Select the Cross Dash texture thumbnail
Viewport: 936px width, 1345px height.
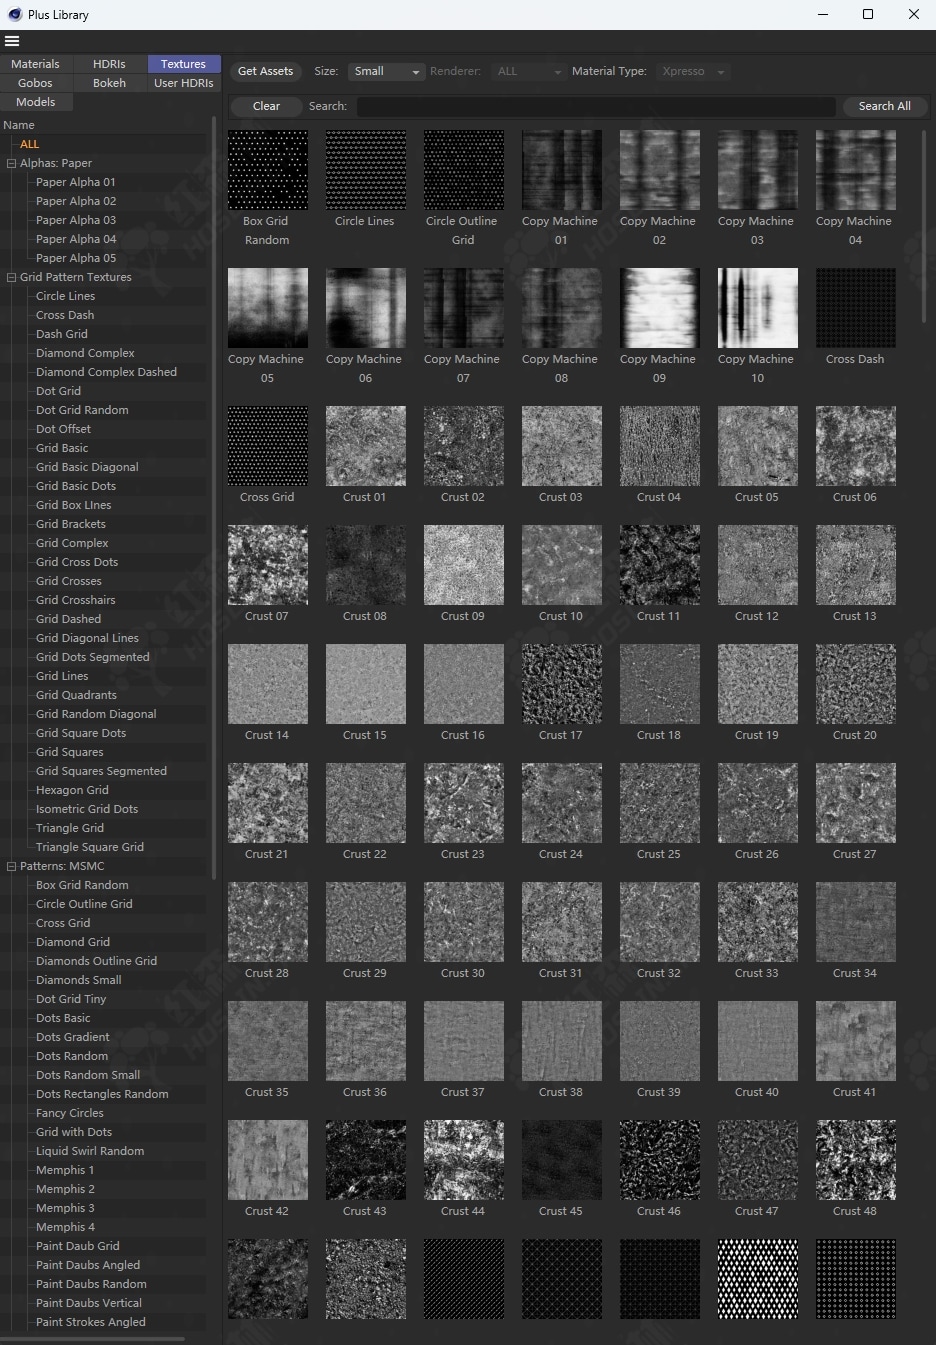point(856,308)
